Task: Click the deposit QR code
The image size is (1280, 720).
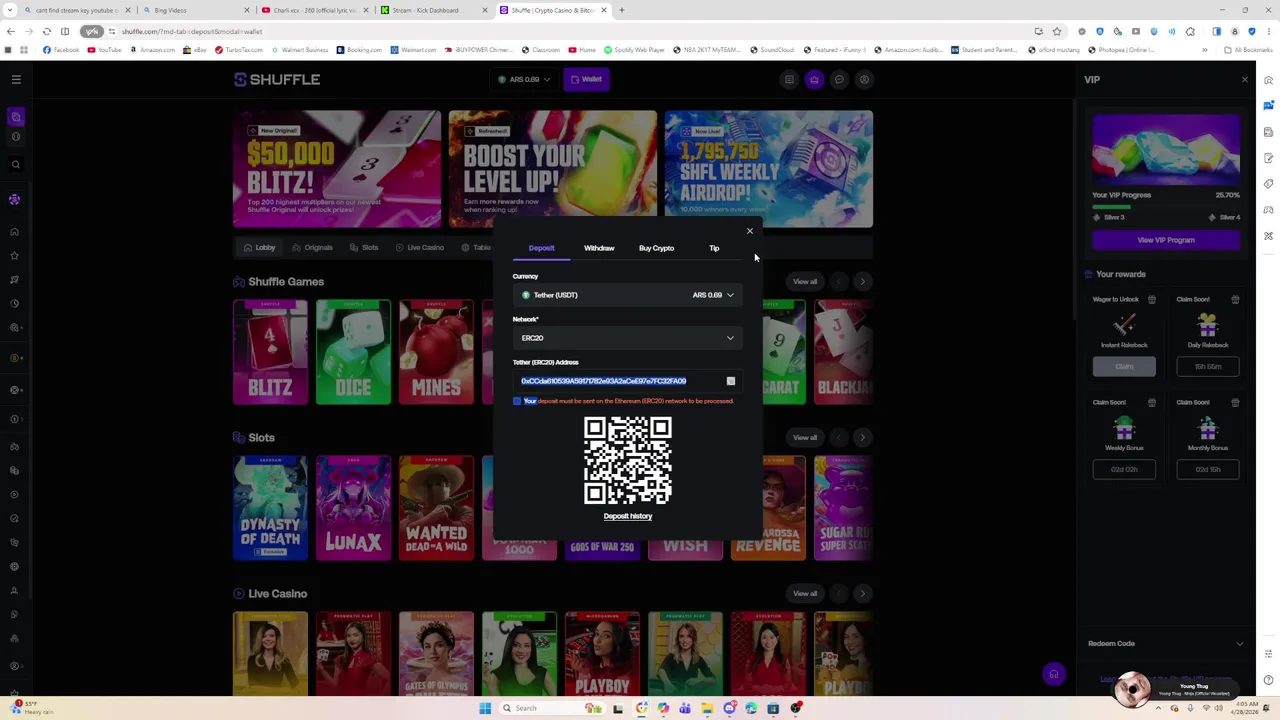Action: coord(627,461)
